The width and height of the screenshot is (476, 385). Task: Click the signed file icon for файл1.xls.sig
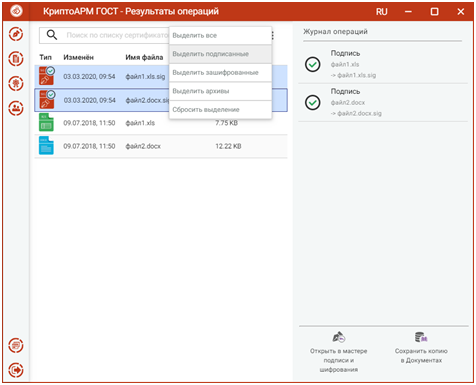tap(46, 76)
